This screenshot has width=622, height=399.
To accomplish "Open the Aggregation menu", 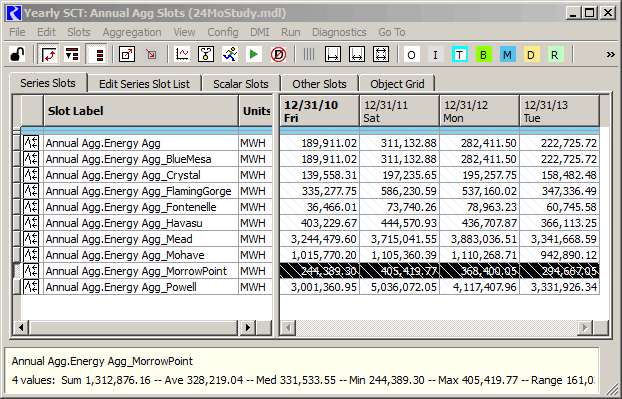I will [132, 32].
